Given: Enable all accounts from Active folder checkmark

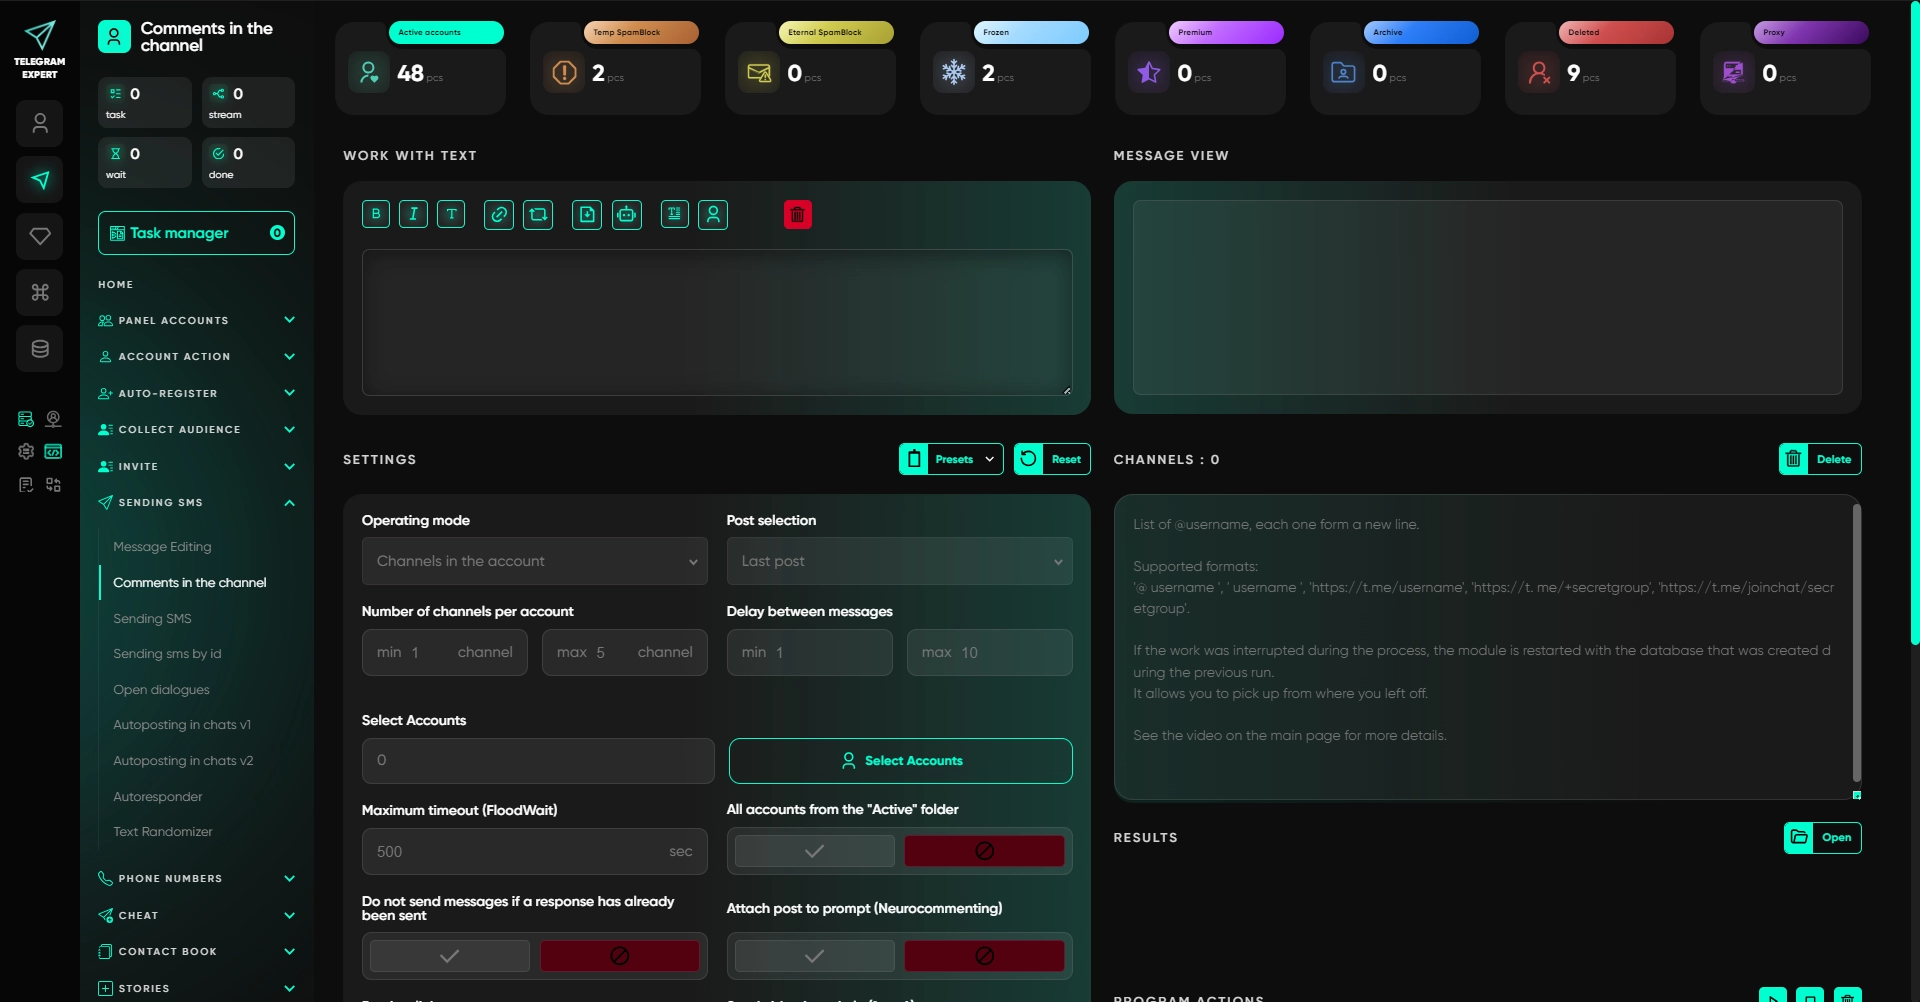Looking at the screenshot, I should 814,851.
